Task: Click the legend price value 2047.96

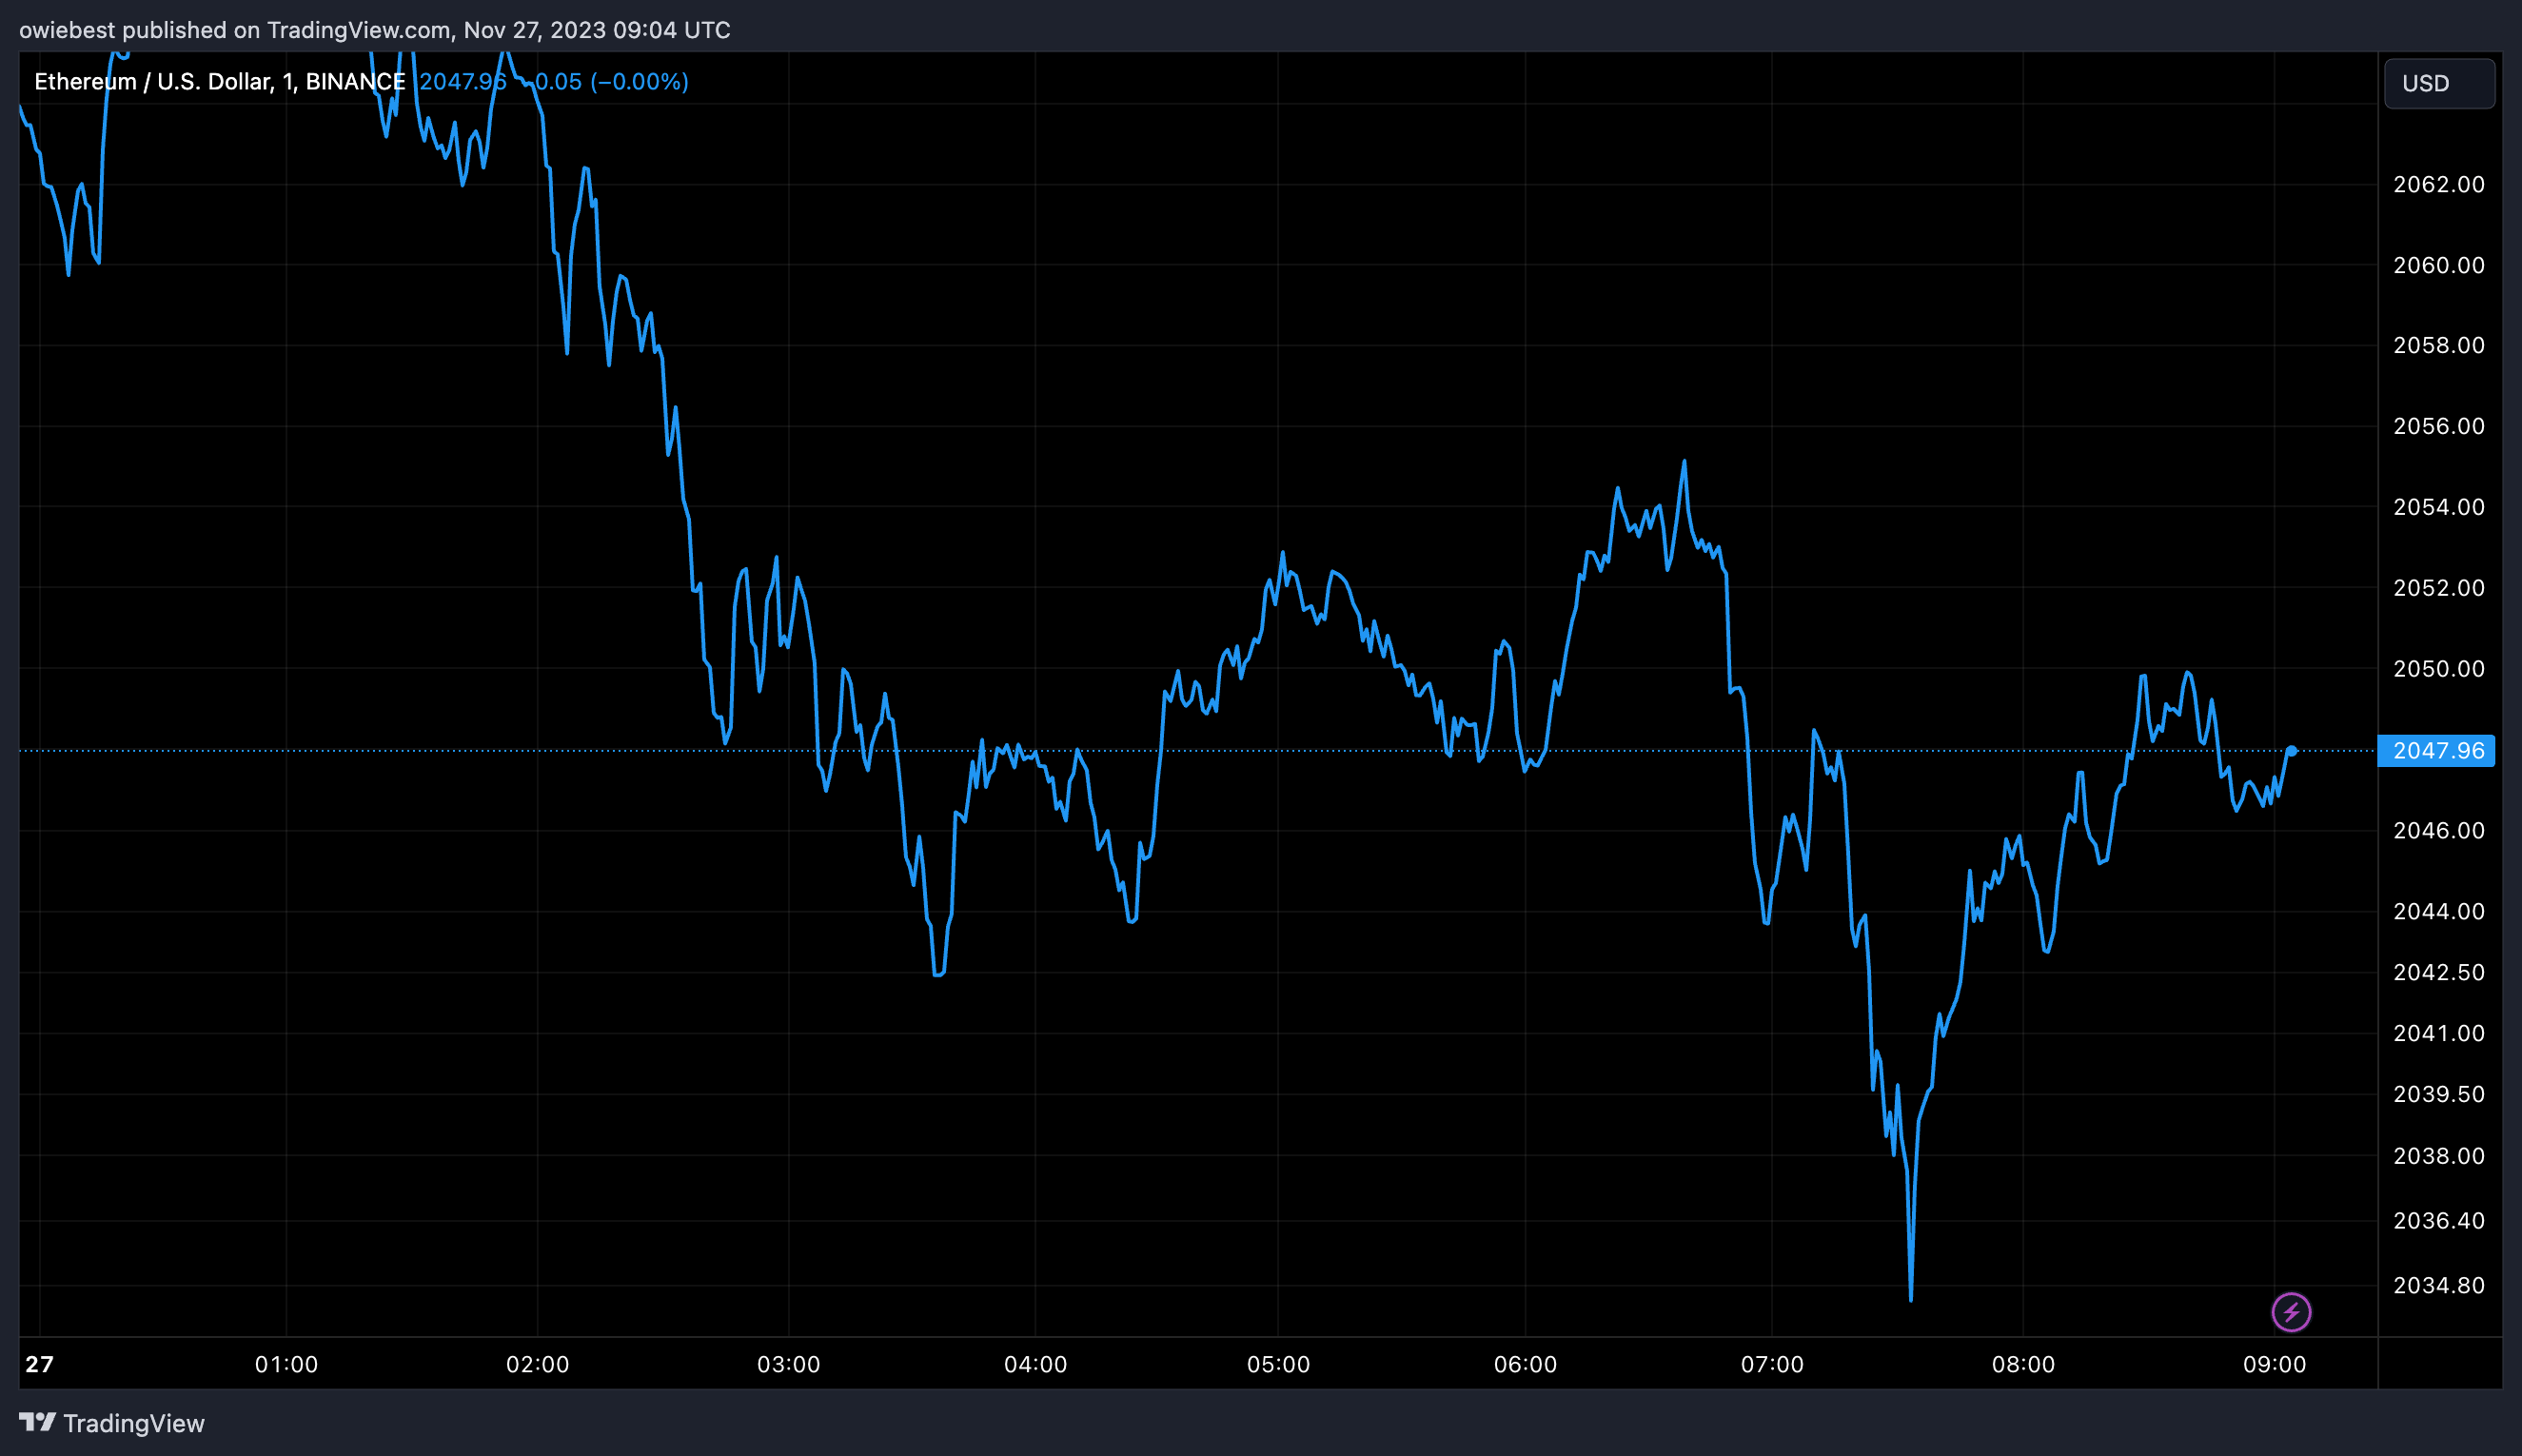Action: (463, 82)
